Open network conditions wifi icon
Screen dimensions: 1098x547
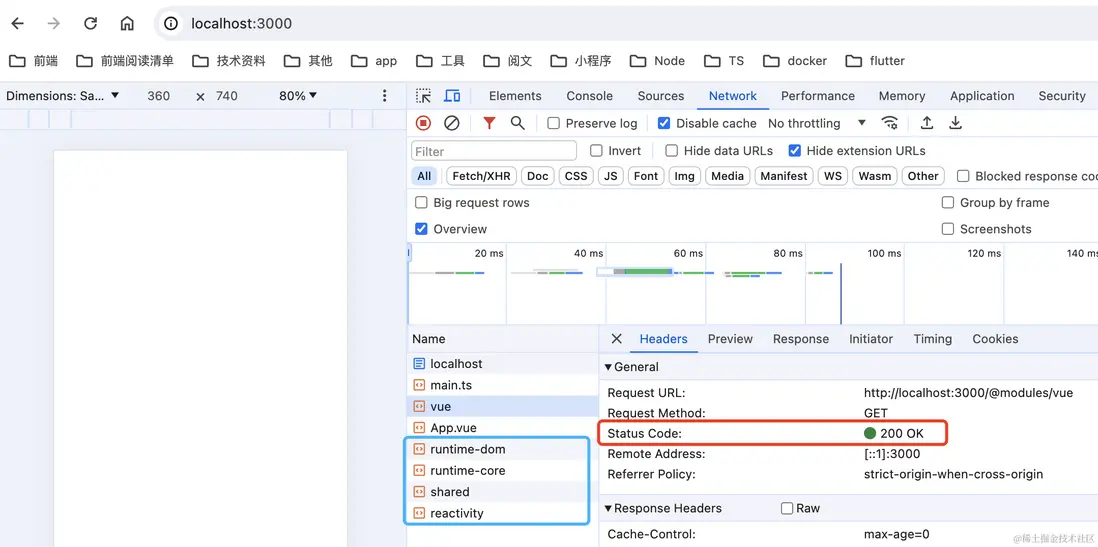click(890, 123)
